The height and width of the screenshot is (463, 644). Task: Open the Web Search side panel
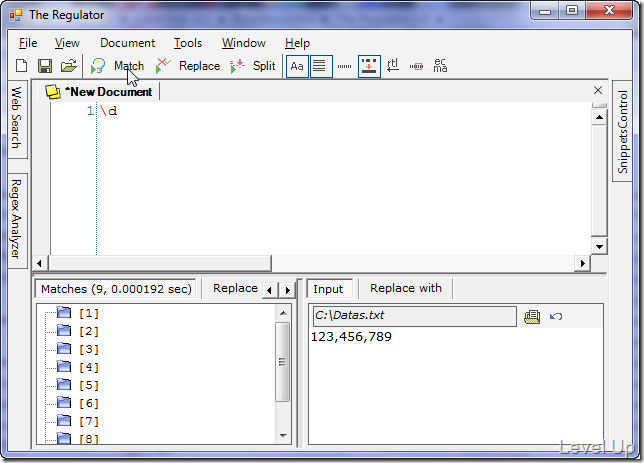click(16, 118)
